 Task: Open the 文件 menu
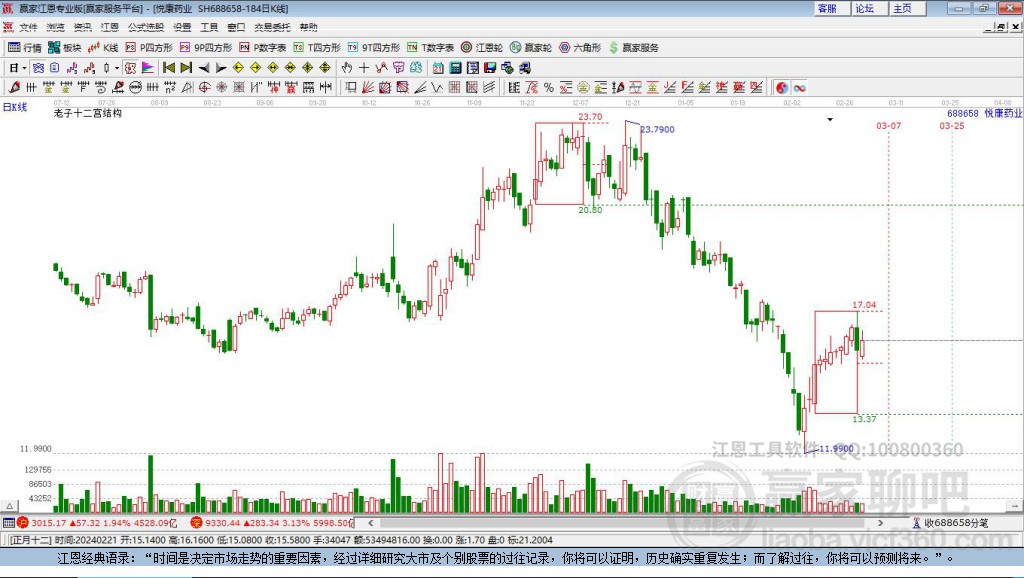pos(28,27)
